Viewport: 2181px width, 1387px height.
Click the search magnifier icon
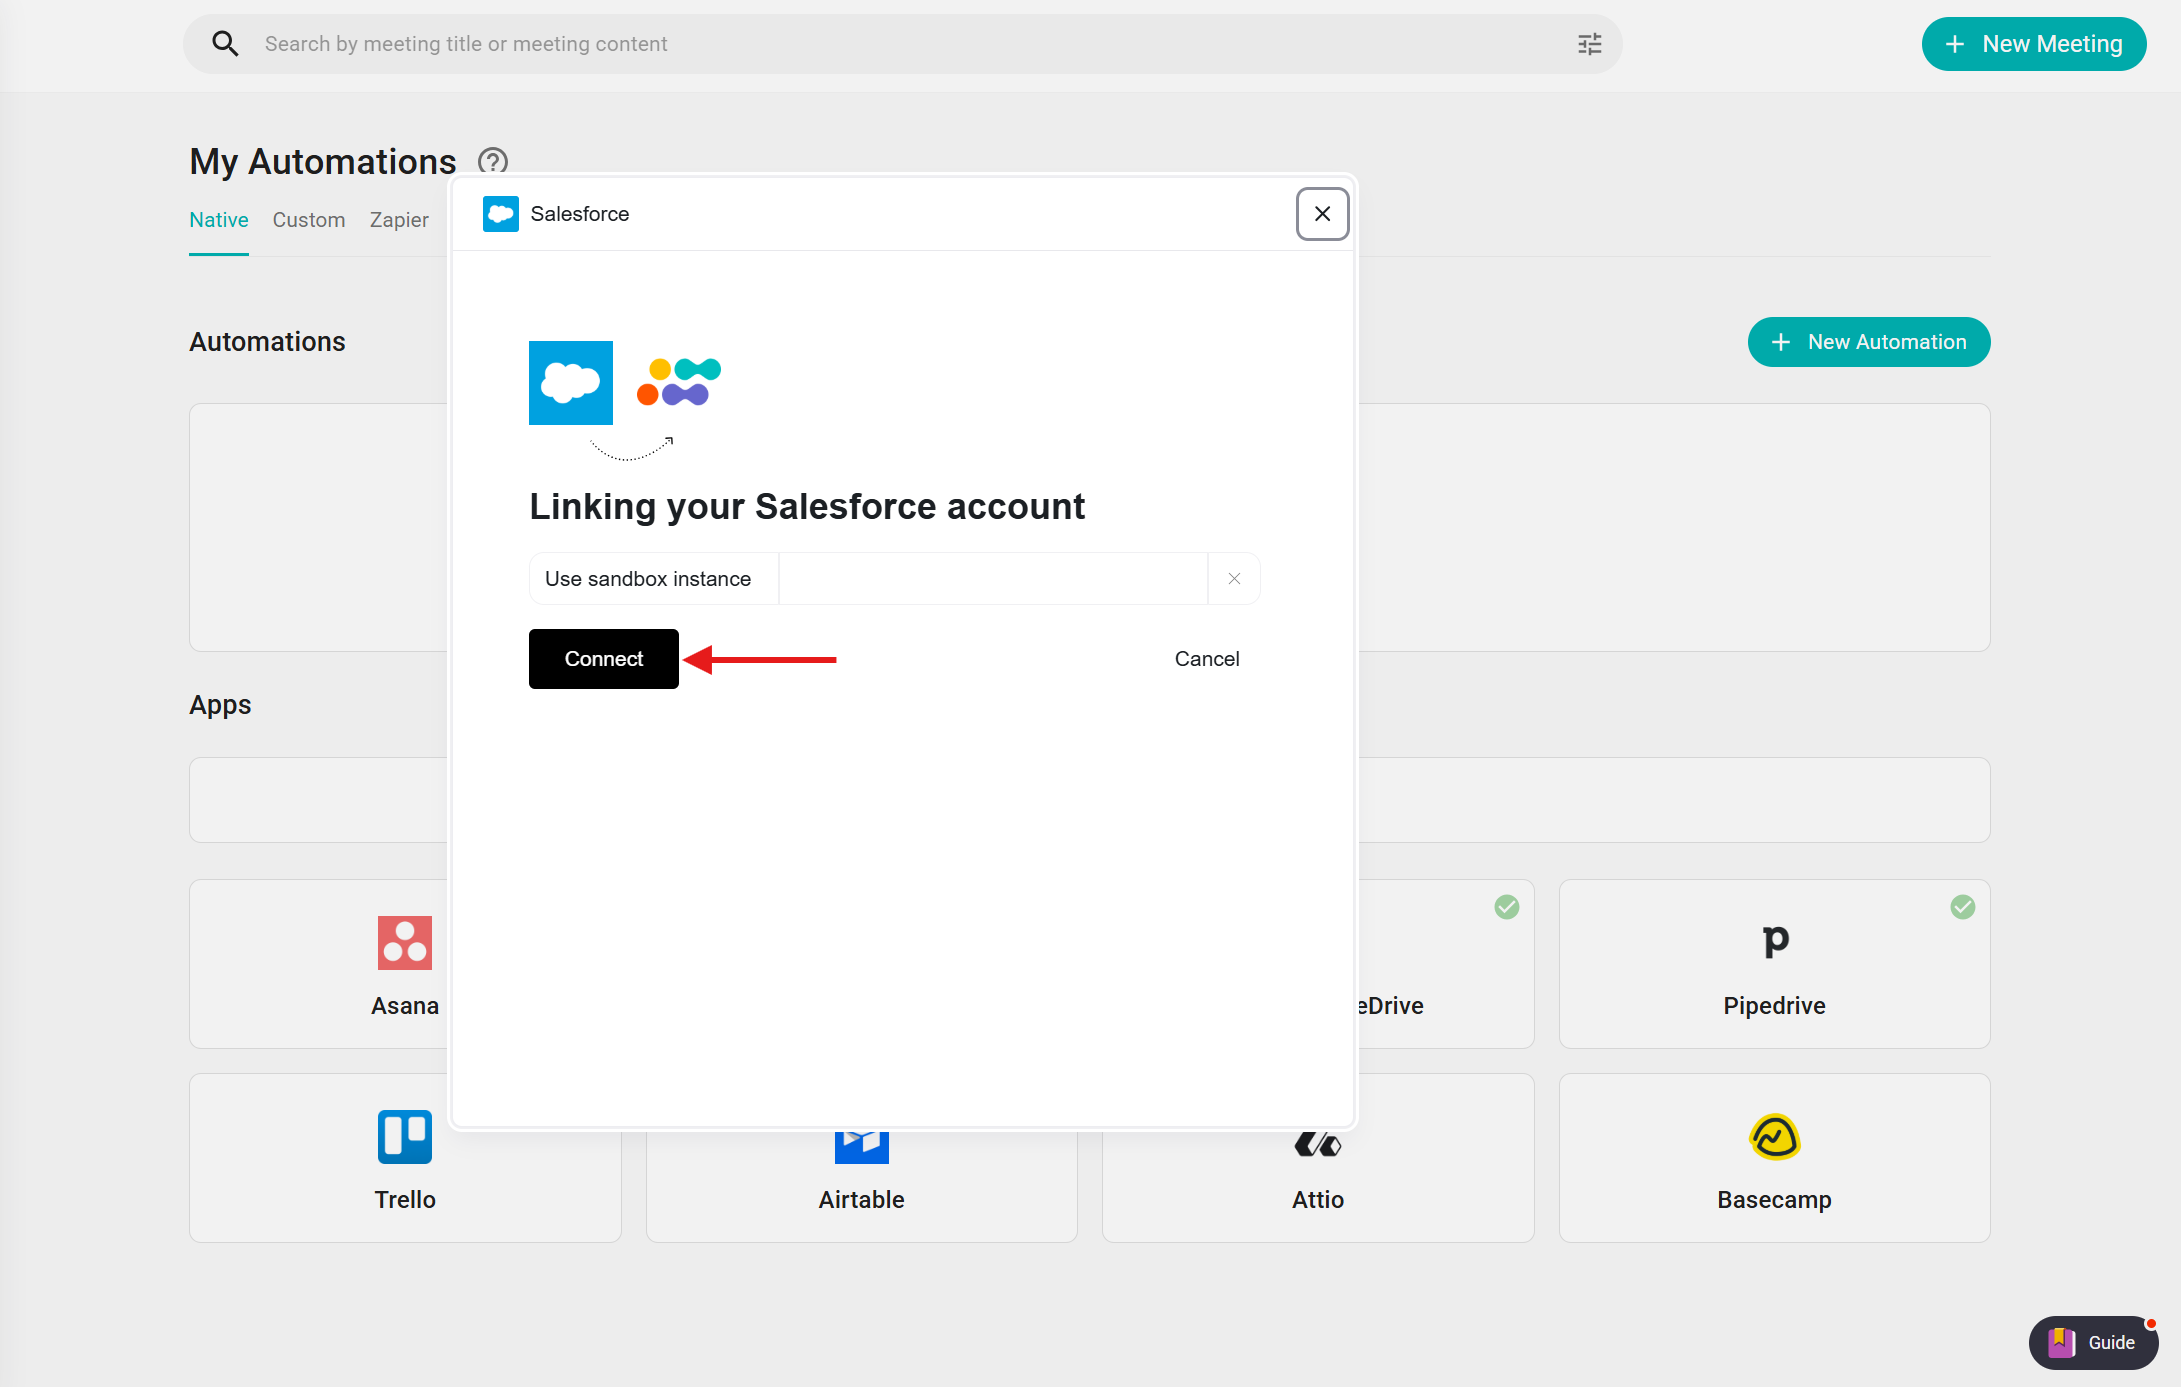pos(225,44)
